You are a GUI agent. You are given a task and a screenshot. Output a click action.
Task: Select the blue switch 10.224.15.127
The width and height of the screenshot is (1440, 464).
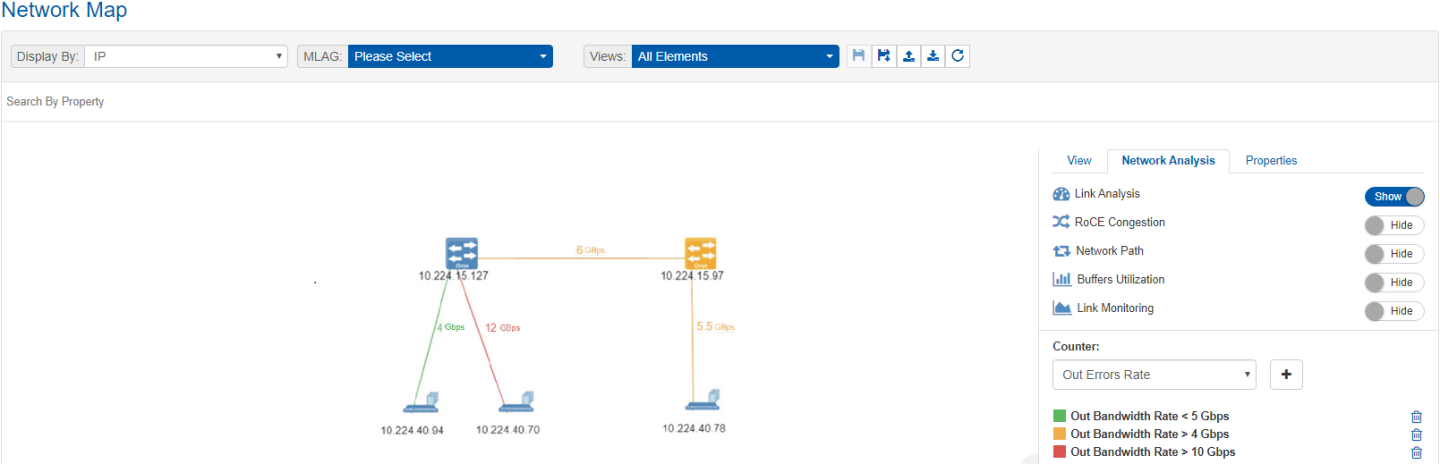461,252
